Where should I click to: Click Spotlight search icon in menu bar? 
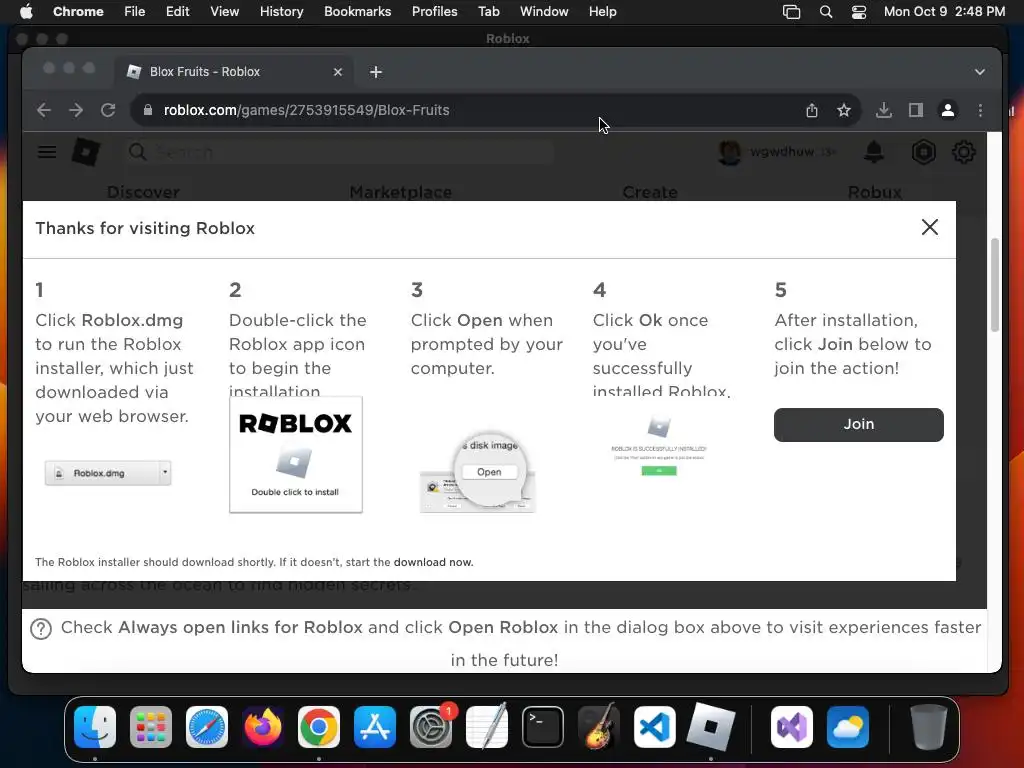825,12
